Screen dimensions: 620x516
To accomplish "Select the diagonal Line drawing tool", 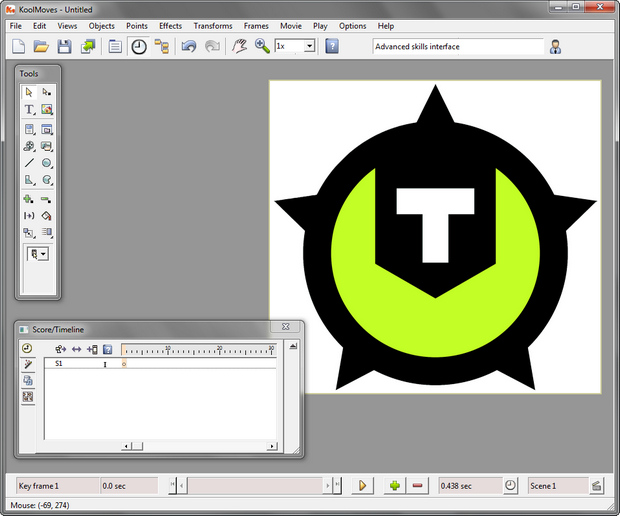I will (x=29, y=163).
